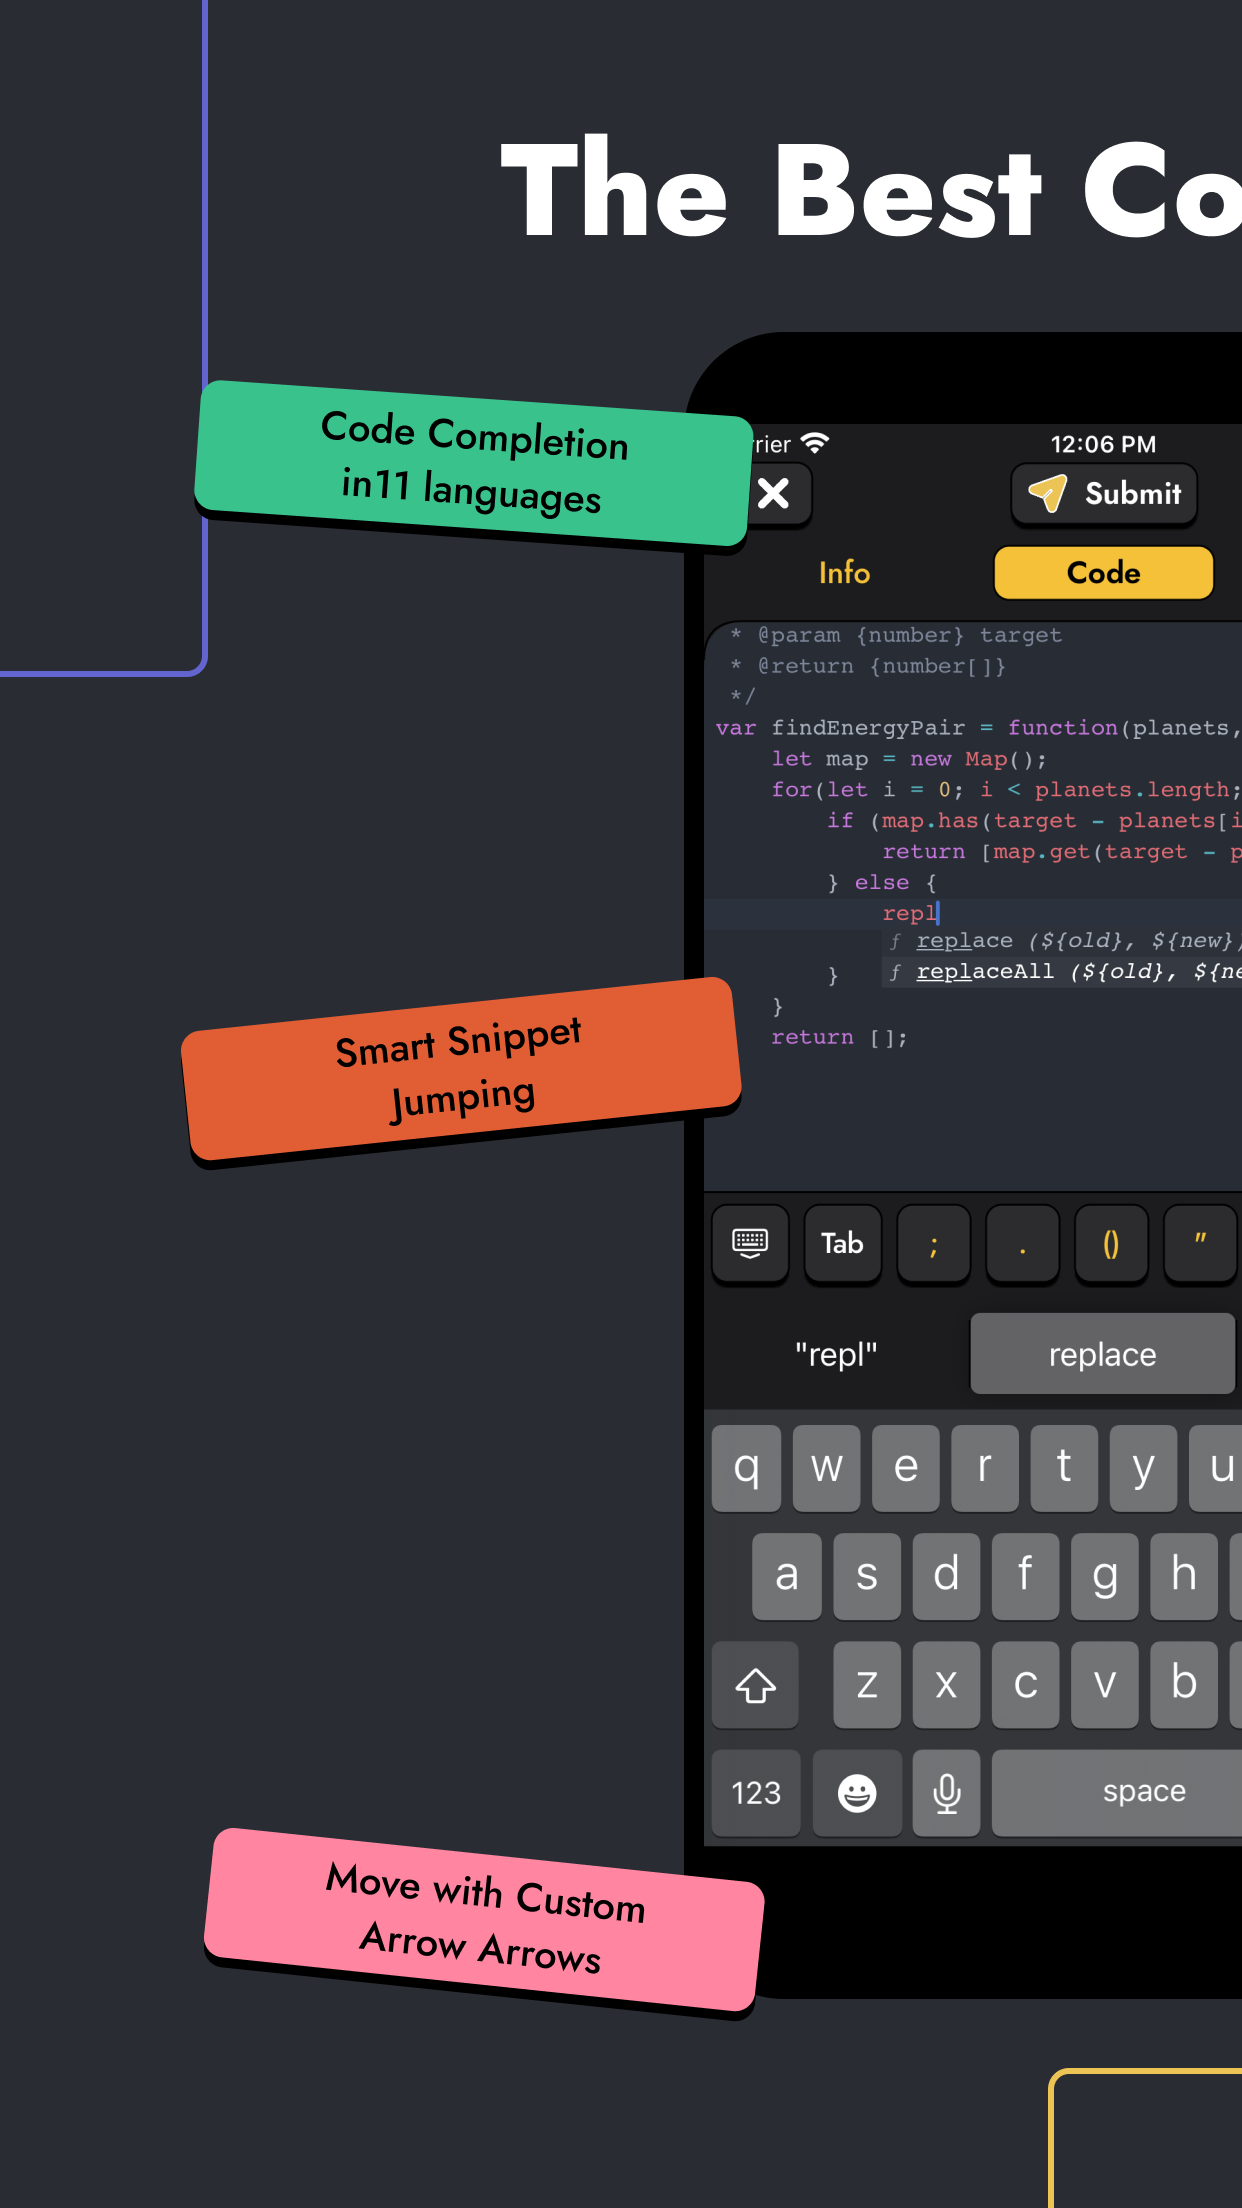Select the Code tab
Image resolution: width=1242 pixels, height=2208 pixels.
(x=1103, y=573)
